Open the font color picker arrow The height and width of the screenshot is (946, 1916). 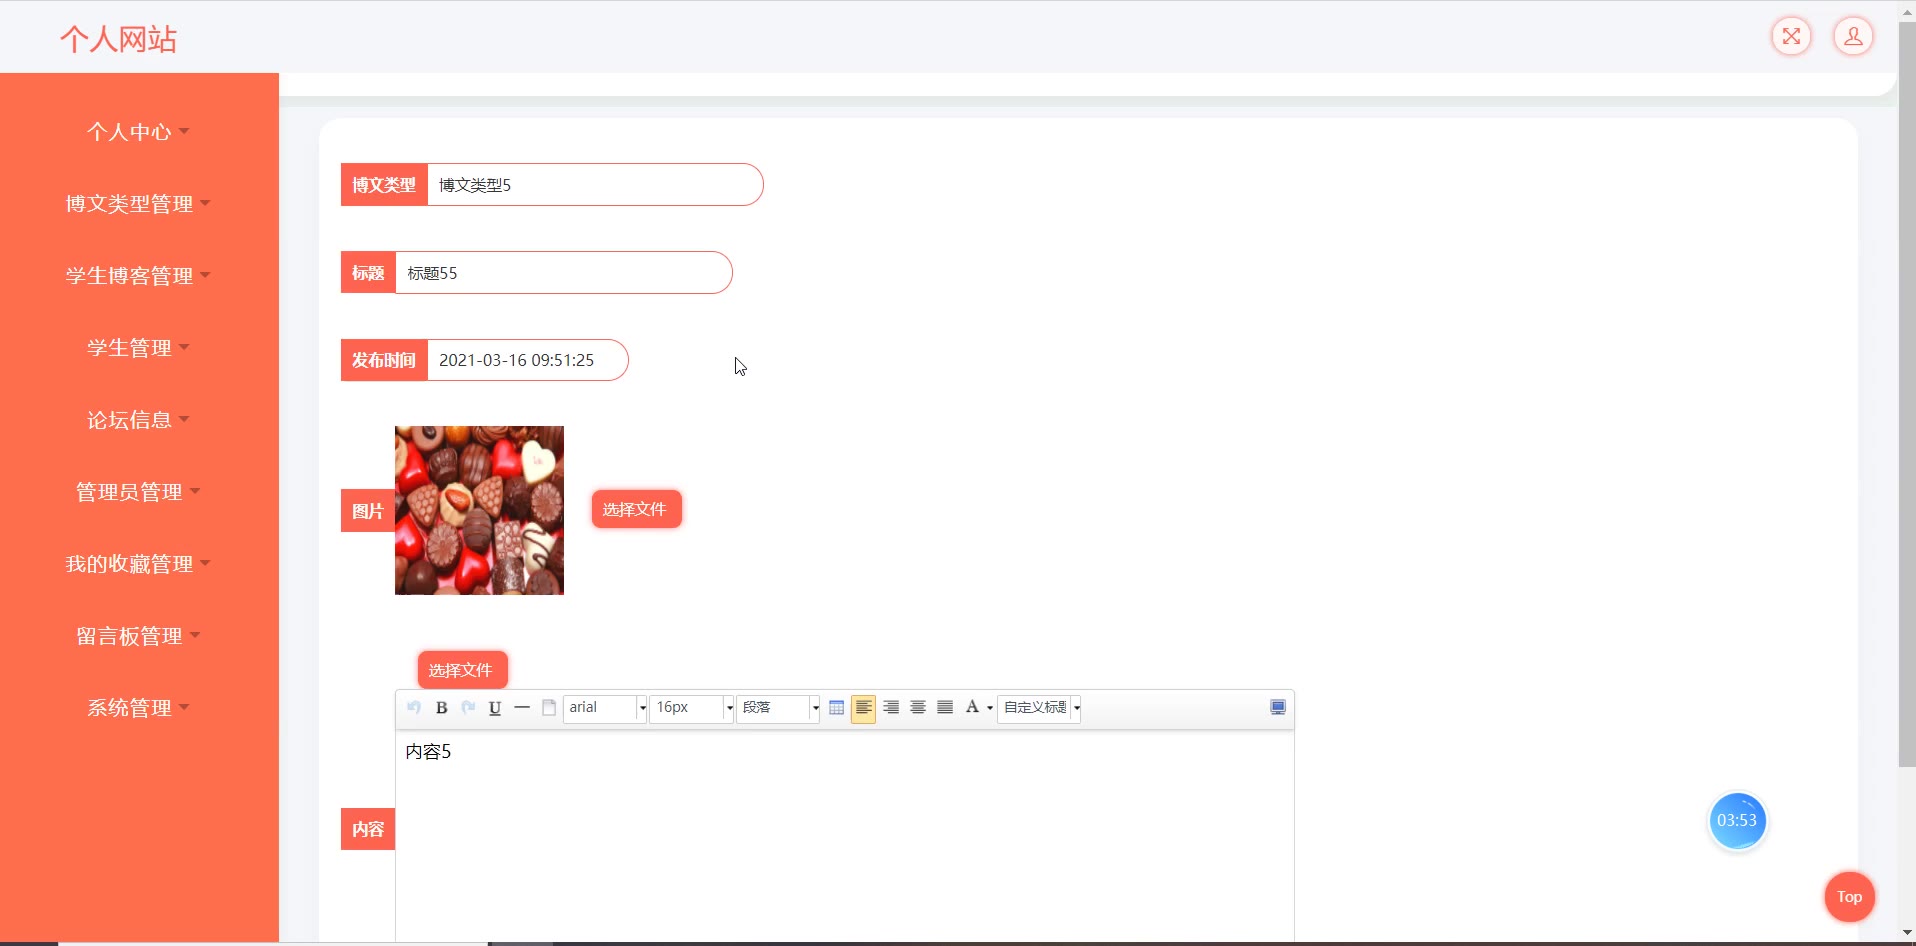990,709
